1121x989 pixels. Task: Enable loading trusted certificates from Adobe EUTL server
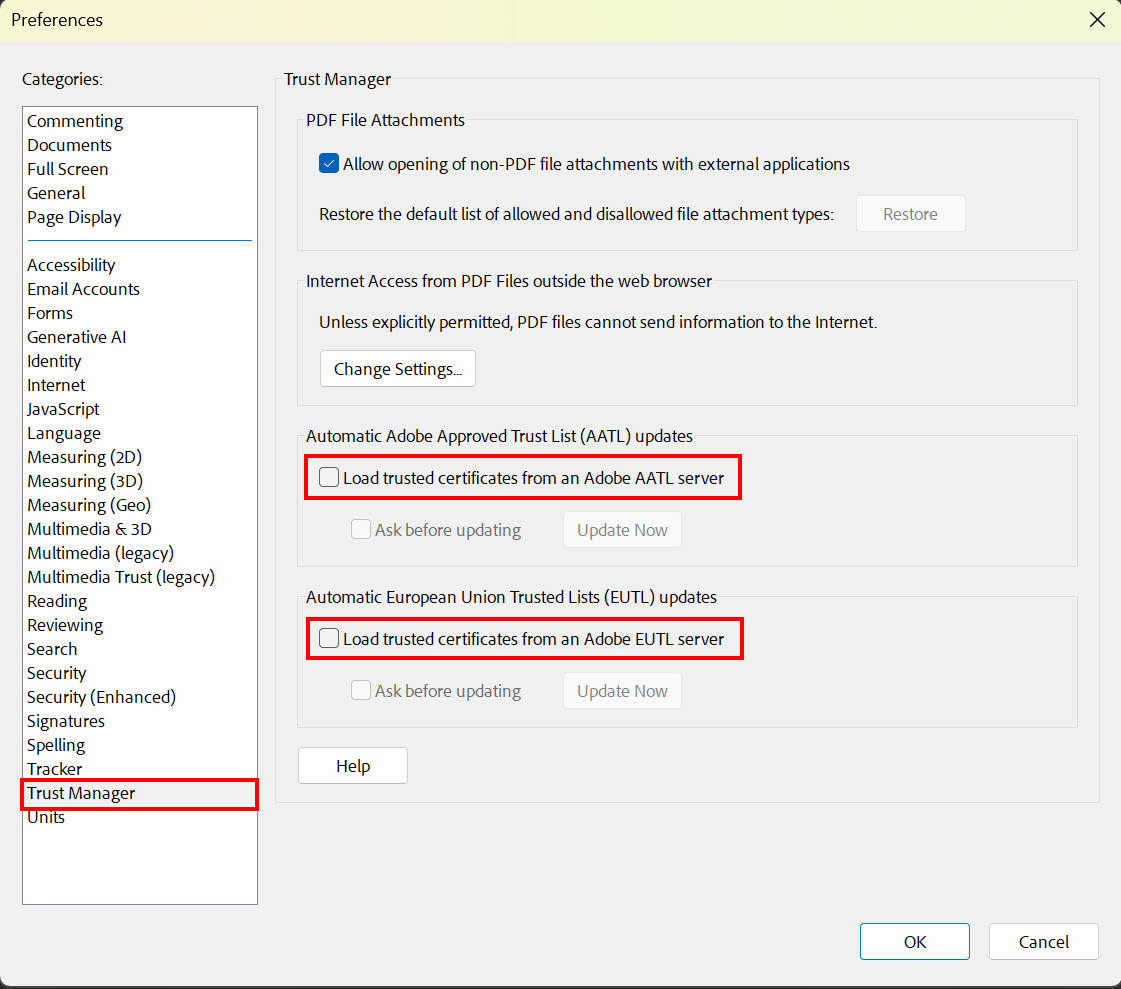pyautogui.click(x=329, y=639)
